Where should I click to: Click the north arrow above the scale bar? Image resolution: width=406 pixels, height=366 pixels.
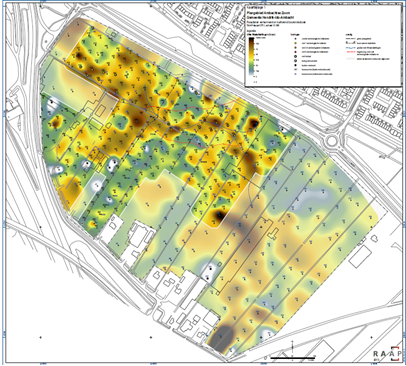[x=292, y=348]
